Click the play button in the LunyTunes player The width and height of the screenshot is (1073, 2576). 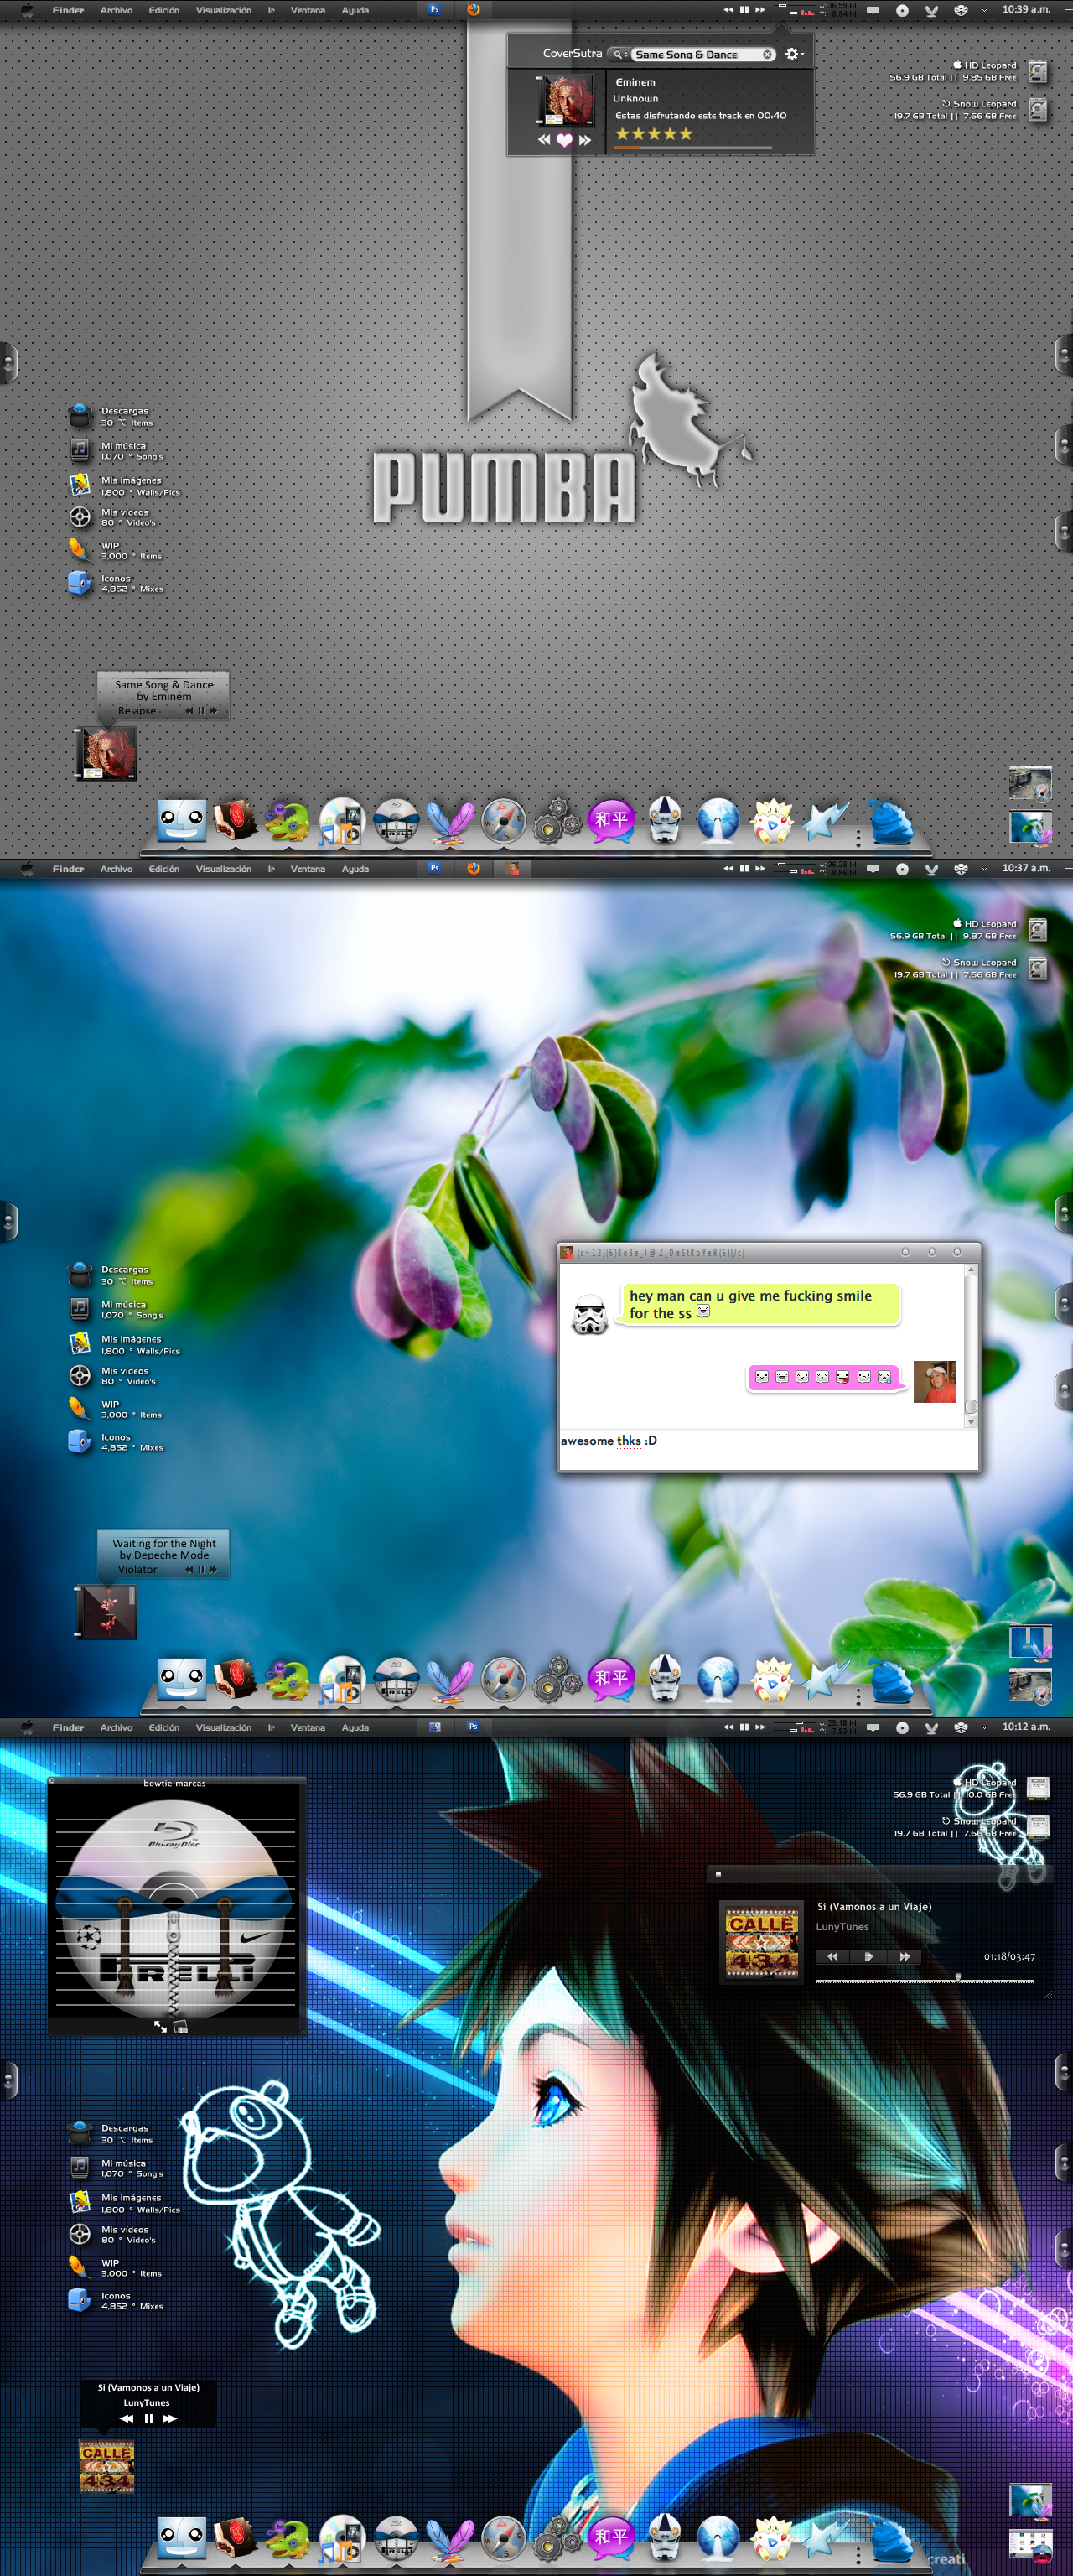[868, 1957]
